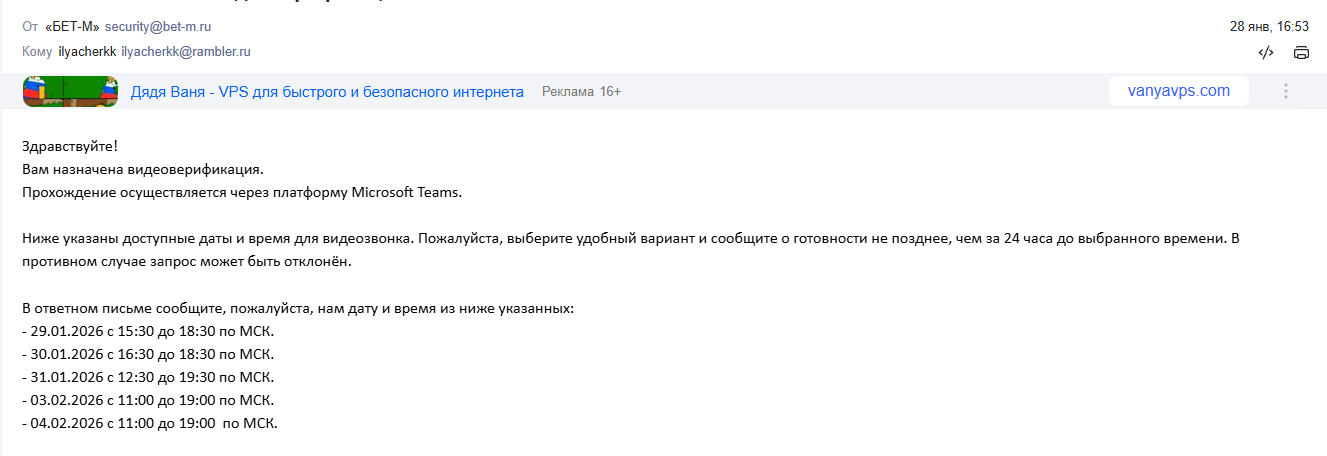
Task: Click sender address security@bet-m.ru
Action: 158,27
